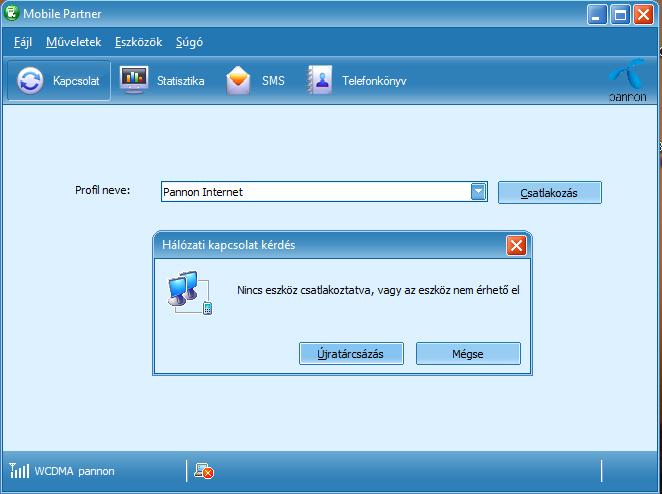Click the Pannon logo in the toolbar
Screen dimensions: 662x494
pyautogui.click(x=627, y=81)
